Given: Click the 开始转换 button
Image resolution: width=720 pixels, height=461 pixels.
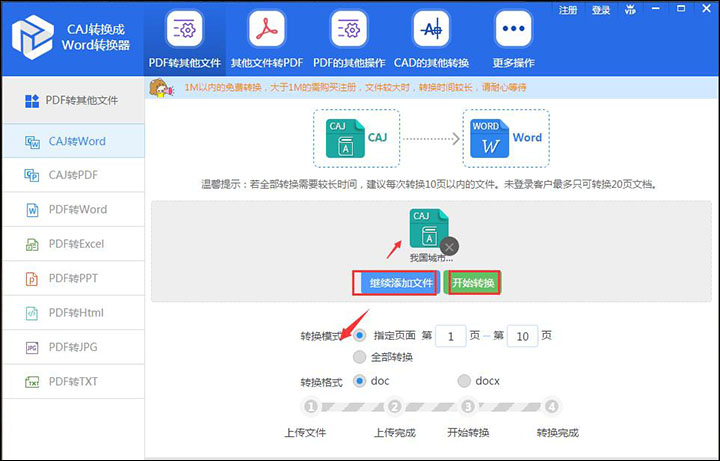Looking at the screenshot, I should tap(472, 283).
